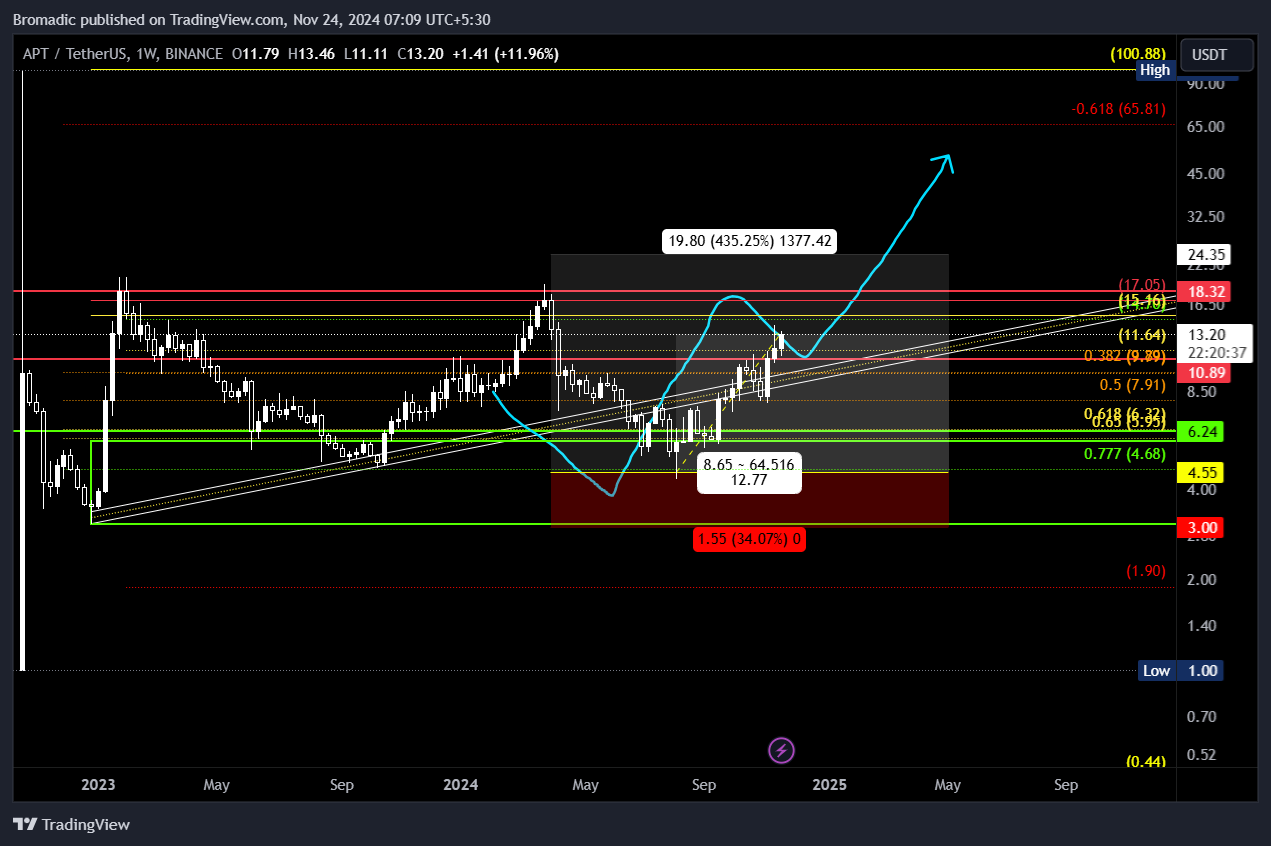Screen dimensions: 1271x846
Task: Click the yellow 4.55 price tag
Action: (x=1201, y=472)
